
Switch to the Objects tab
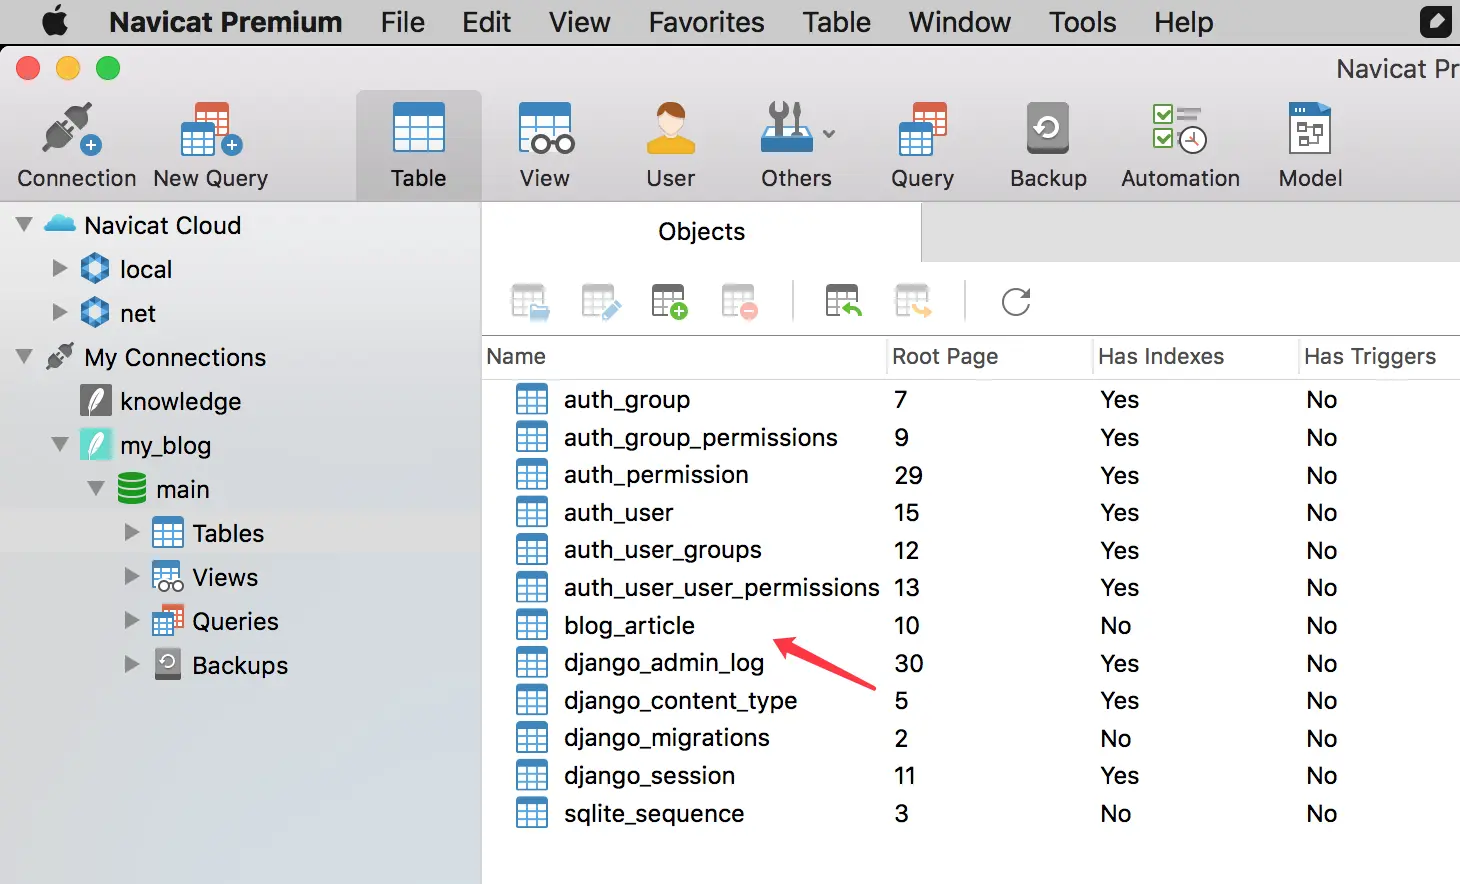(x=702, y=232)
